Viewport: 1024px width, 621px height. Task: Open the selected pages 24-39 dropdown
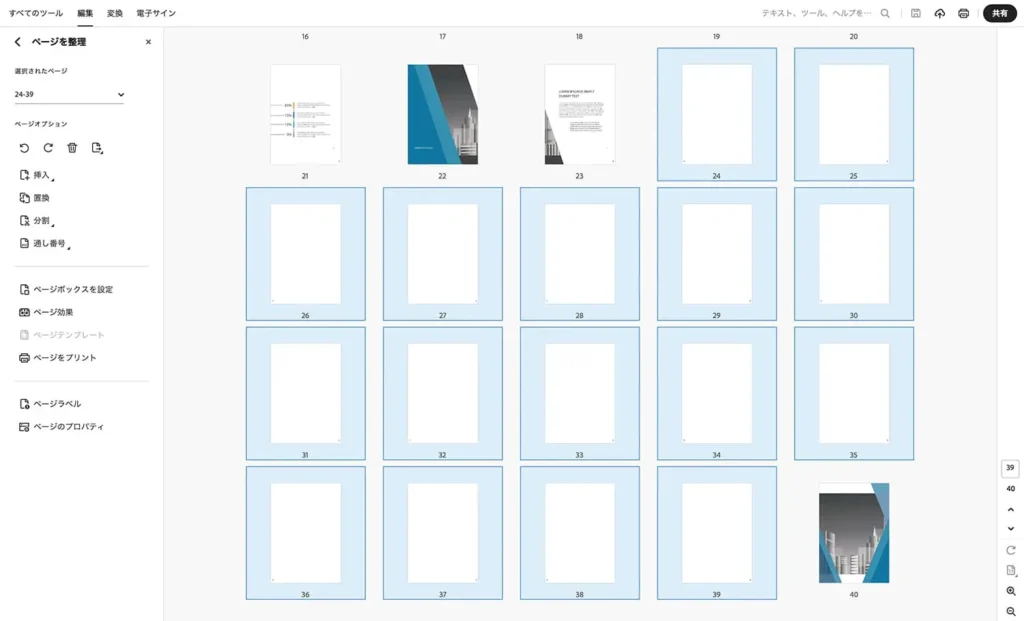coord(69,95)
